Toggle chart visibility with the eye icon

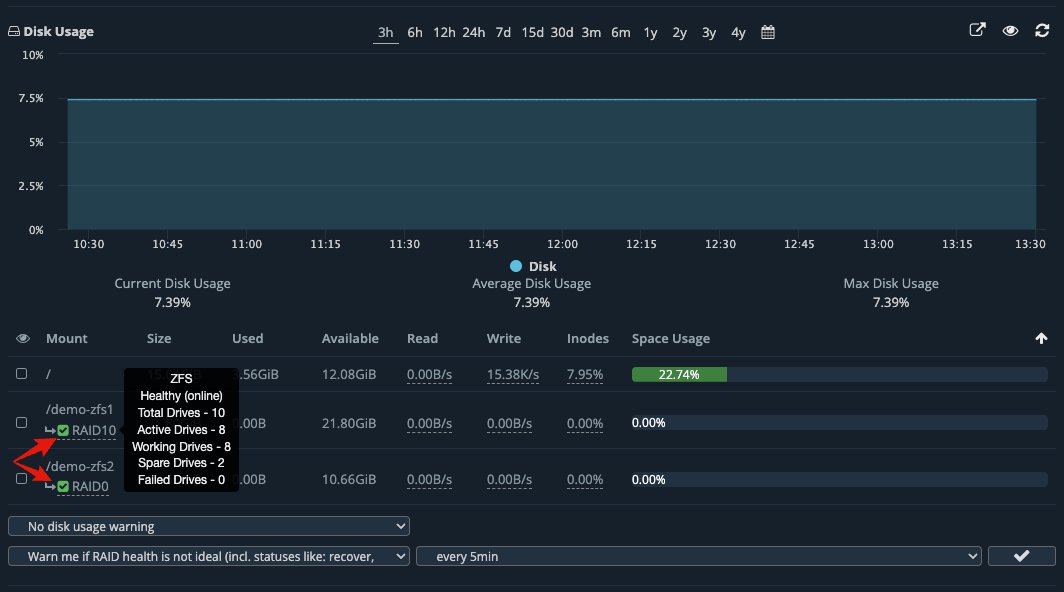[1010, 31]
